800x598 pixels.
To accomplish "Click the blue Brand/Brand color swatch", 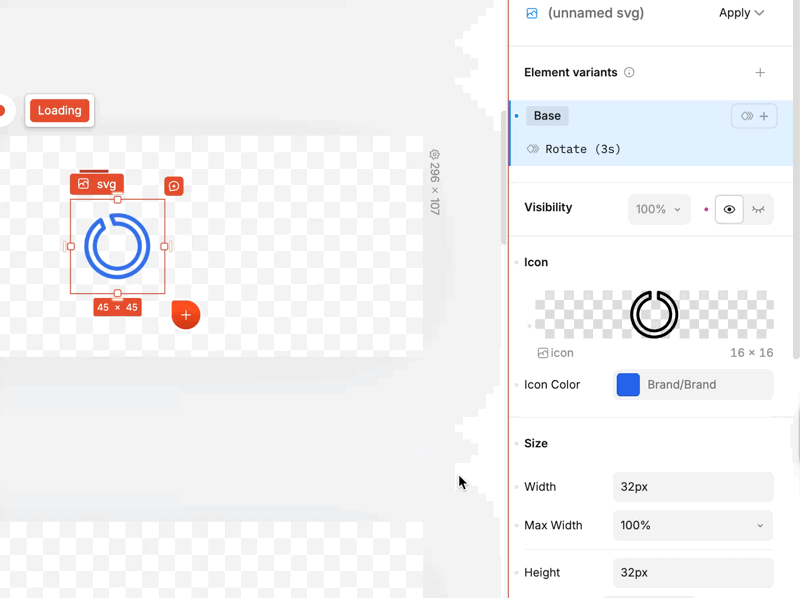I will click(x=628, y=384).
